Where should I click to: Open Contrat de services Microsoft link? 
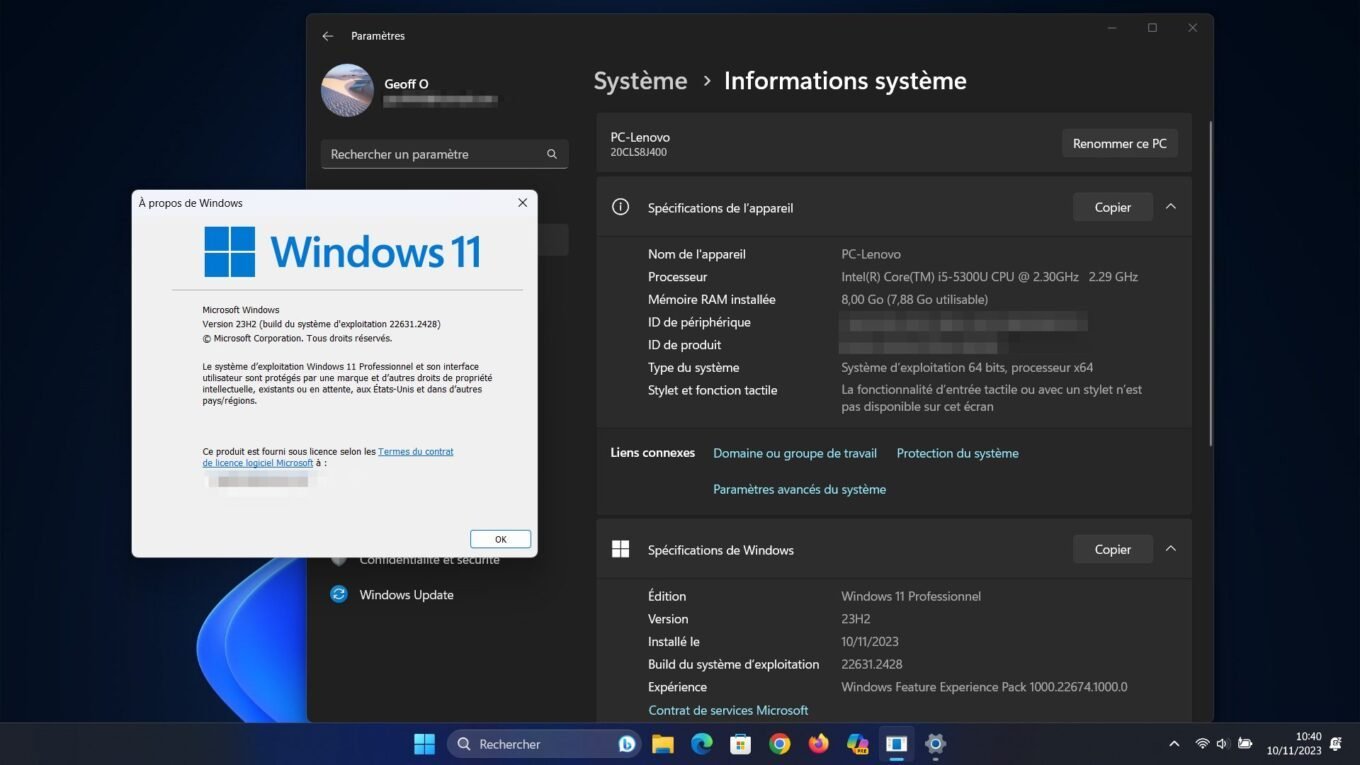click(x=728, y=710)
